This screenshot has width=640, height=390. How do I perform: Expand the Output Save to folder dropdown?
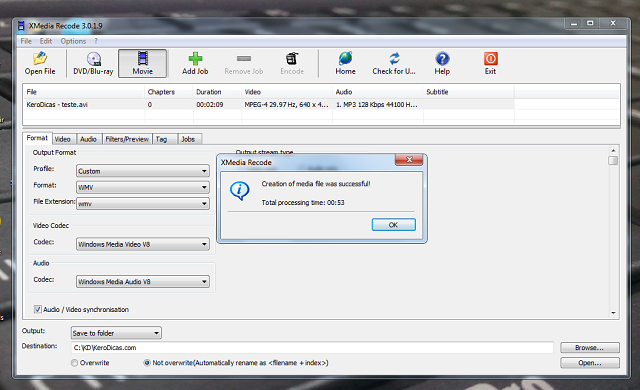[x=116, y=333]
